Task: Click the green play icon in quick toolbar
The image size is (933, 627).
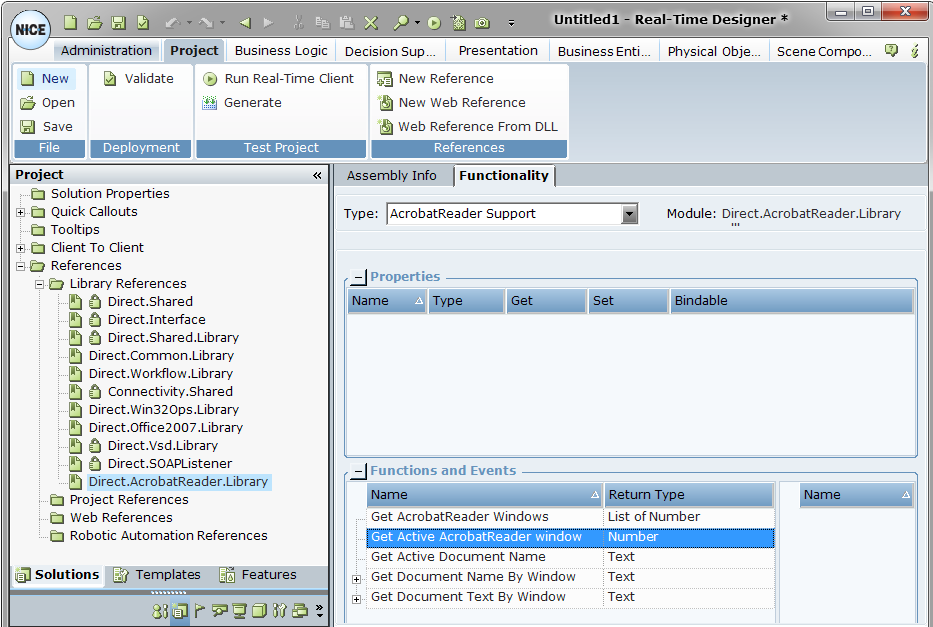Action: pos(433,22)
